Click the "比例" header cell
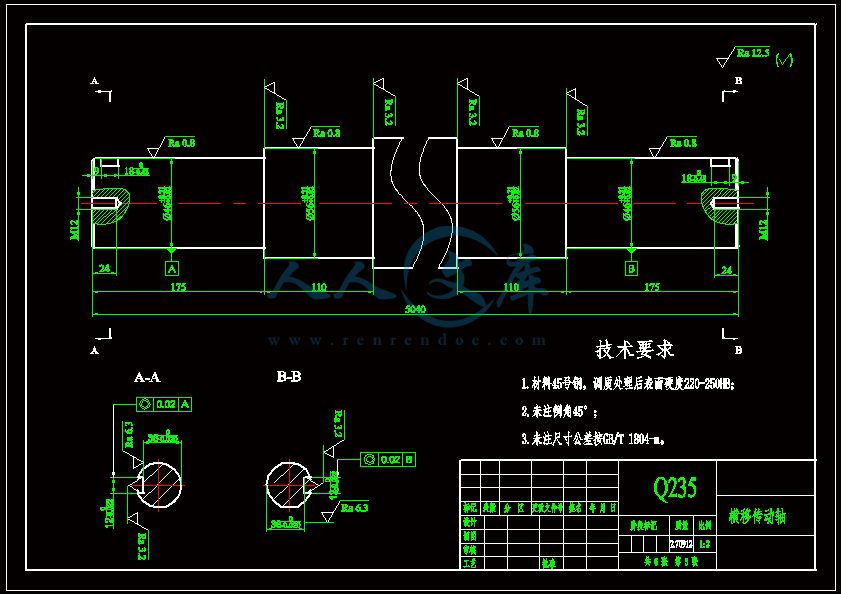This screenshot has height=594, width=841. pos(705,526)
